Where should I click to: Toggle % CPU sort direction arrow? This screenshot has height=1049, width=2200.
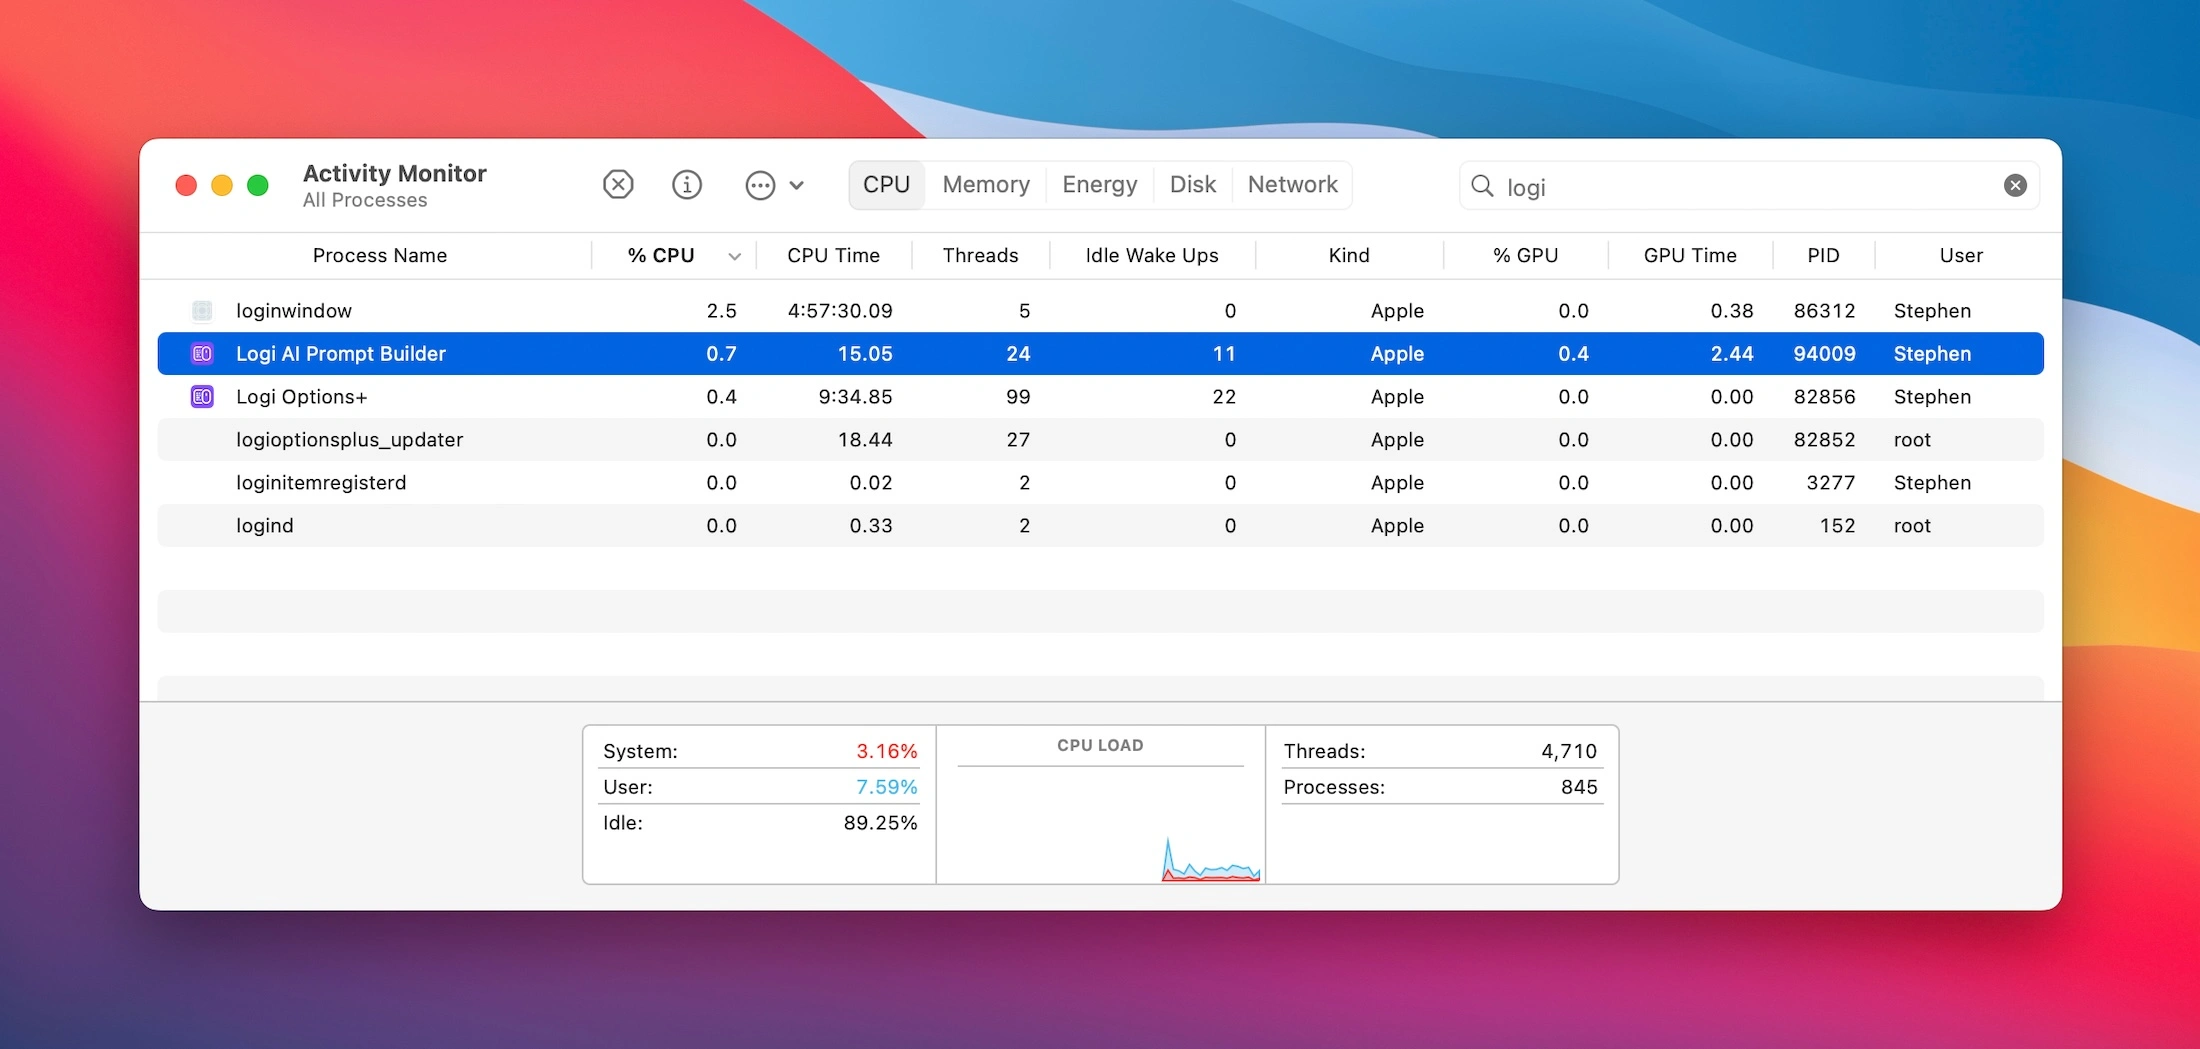point(735,257)
